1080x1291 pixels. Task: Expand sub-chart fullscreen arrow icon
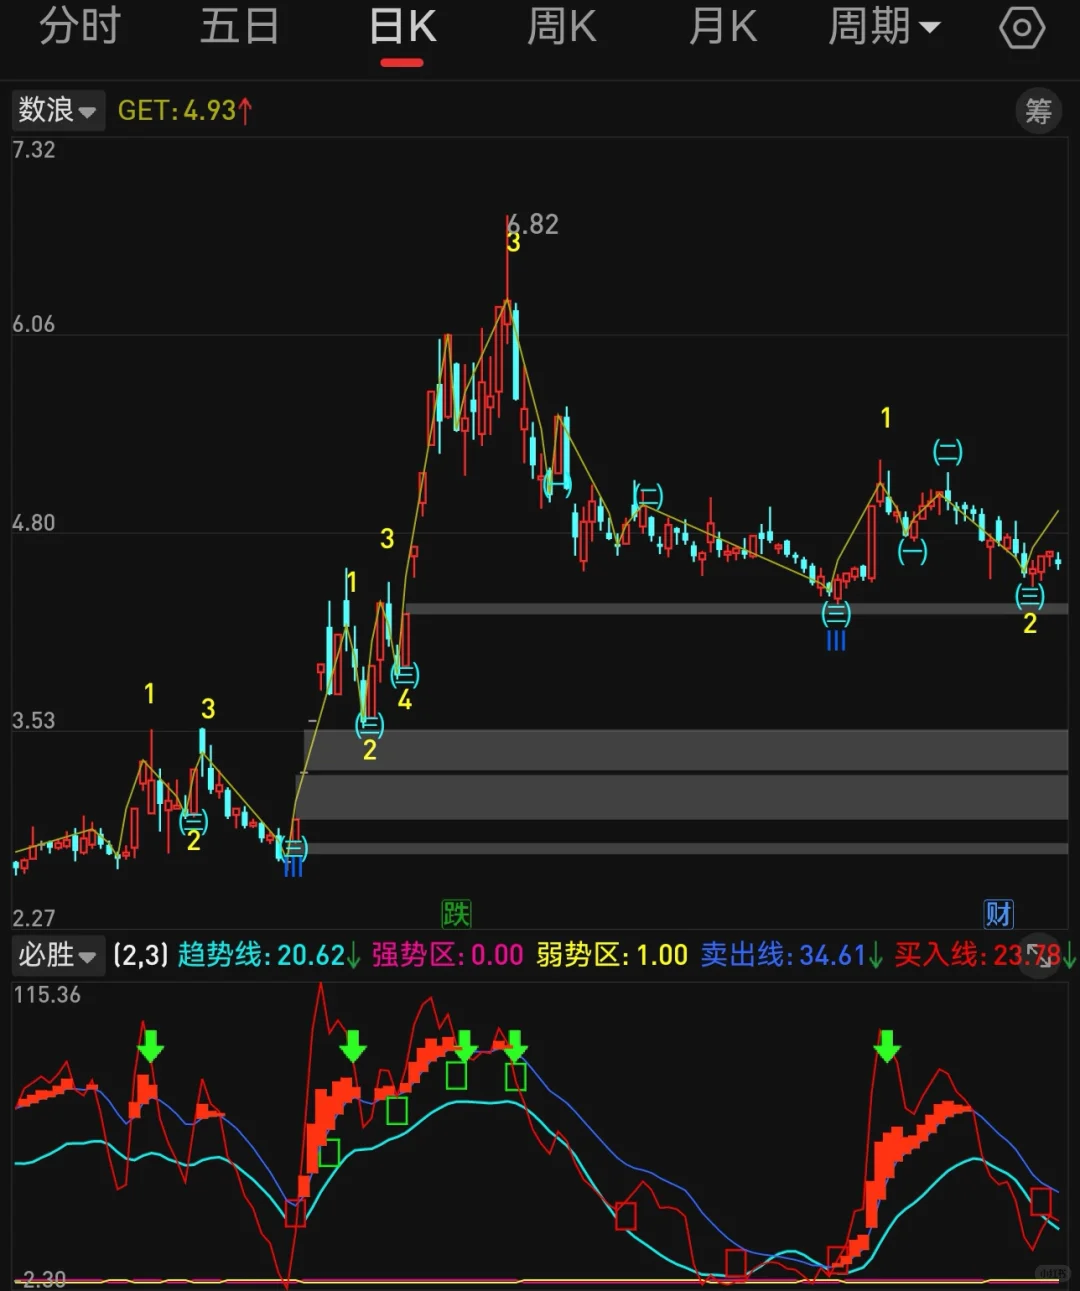pyautogui.click(x=1041, y=956)
